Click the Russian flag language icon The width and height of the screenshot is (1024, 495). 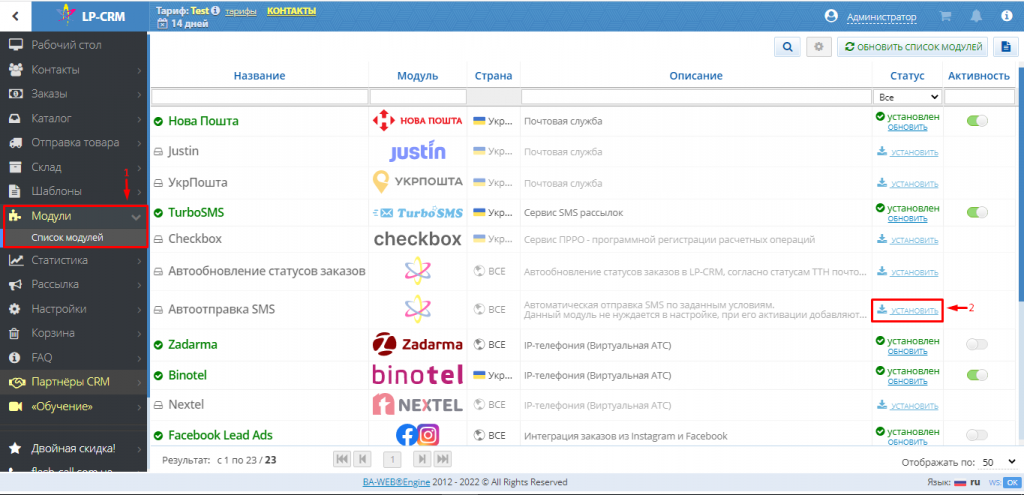tap(960, 483)
